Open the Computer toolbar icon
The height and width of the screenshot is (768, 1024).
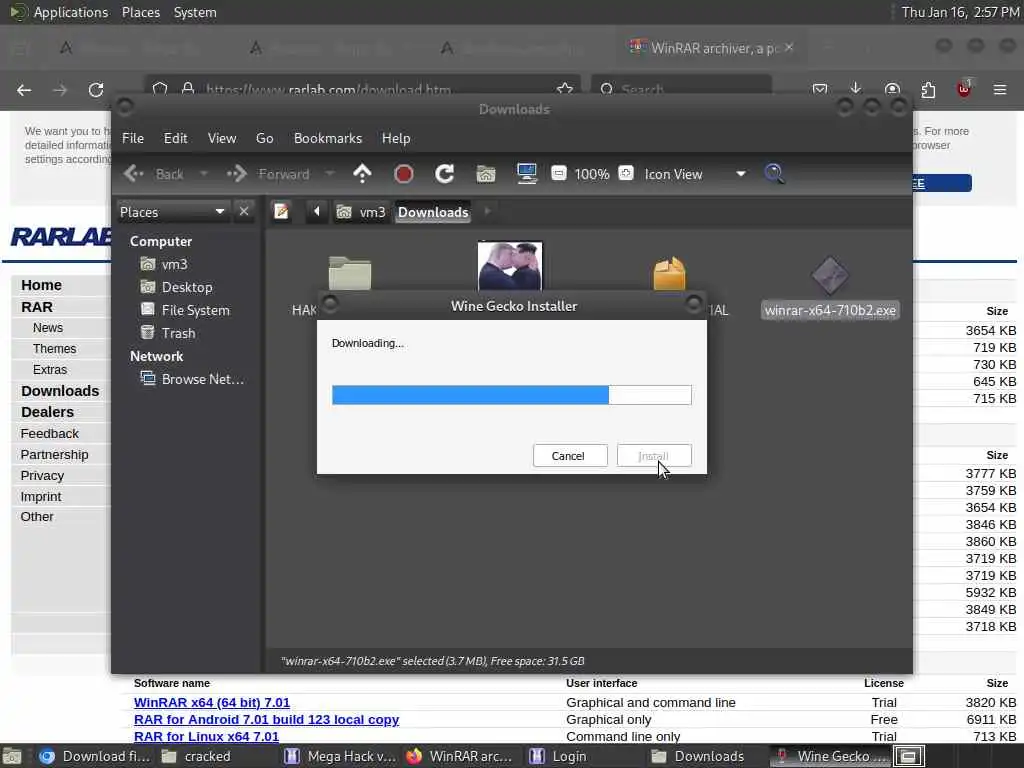[x=526, y=174]
